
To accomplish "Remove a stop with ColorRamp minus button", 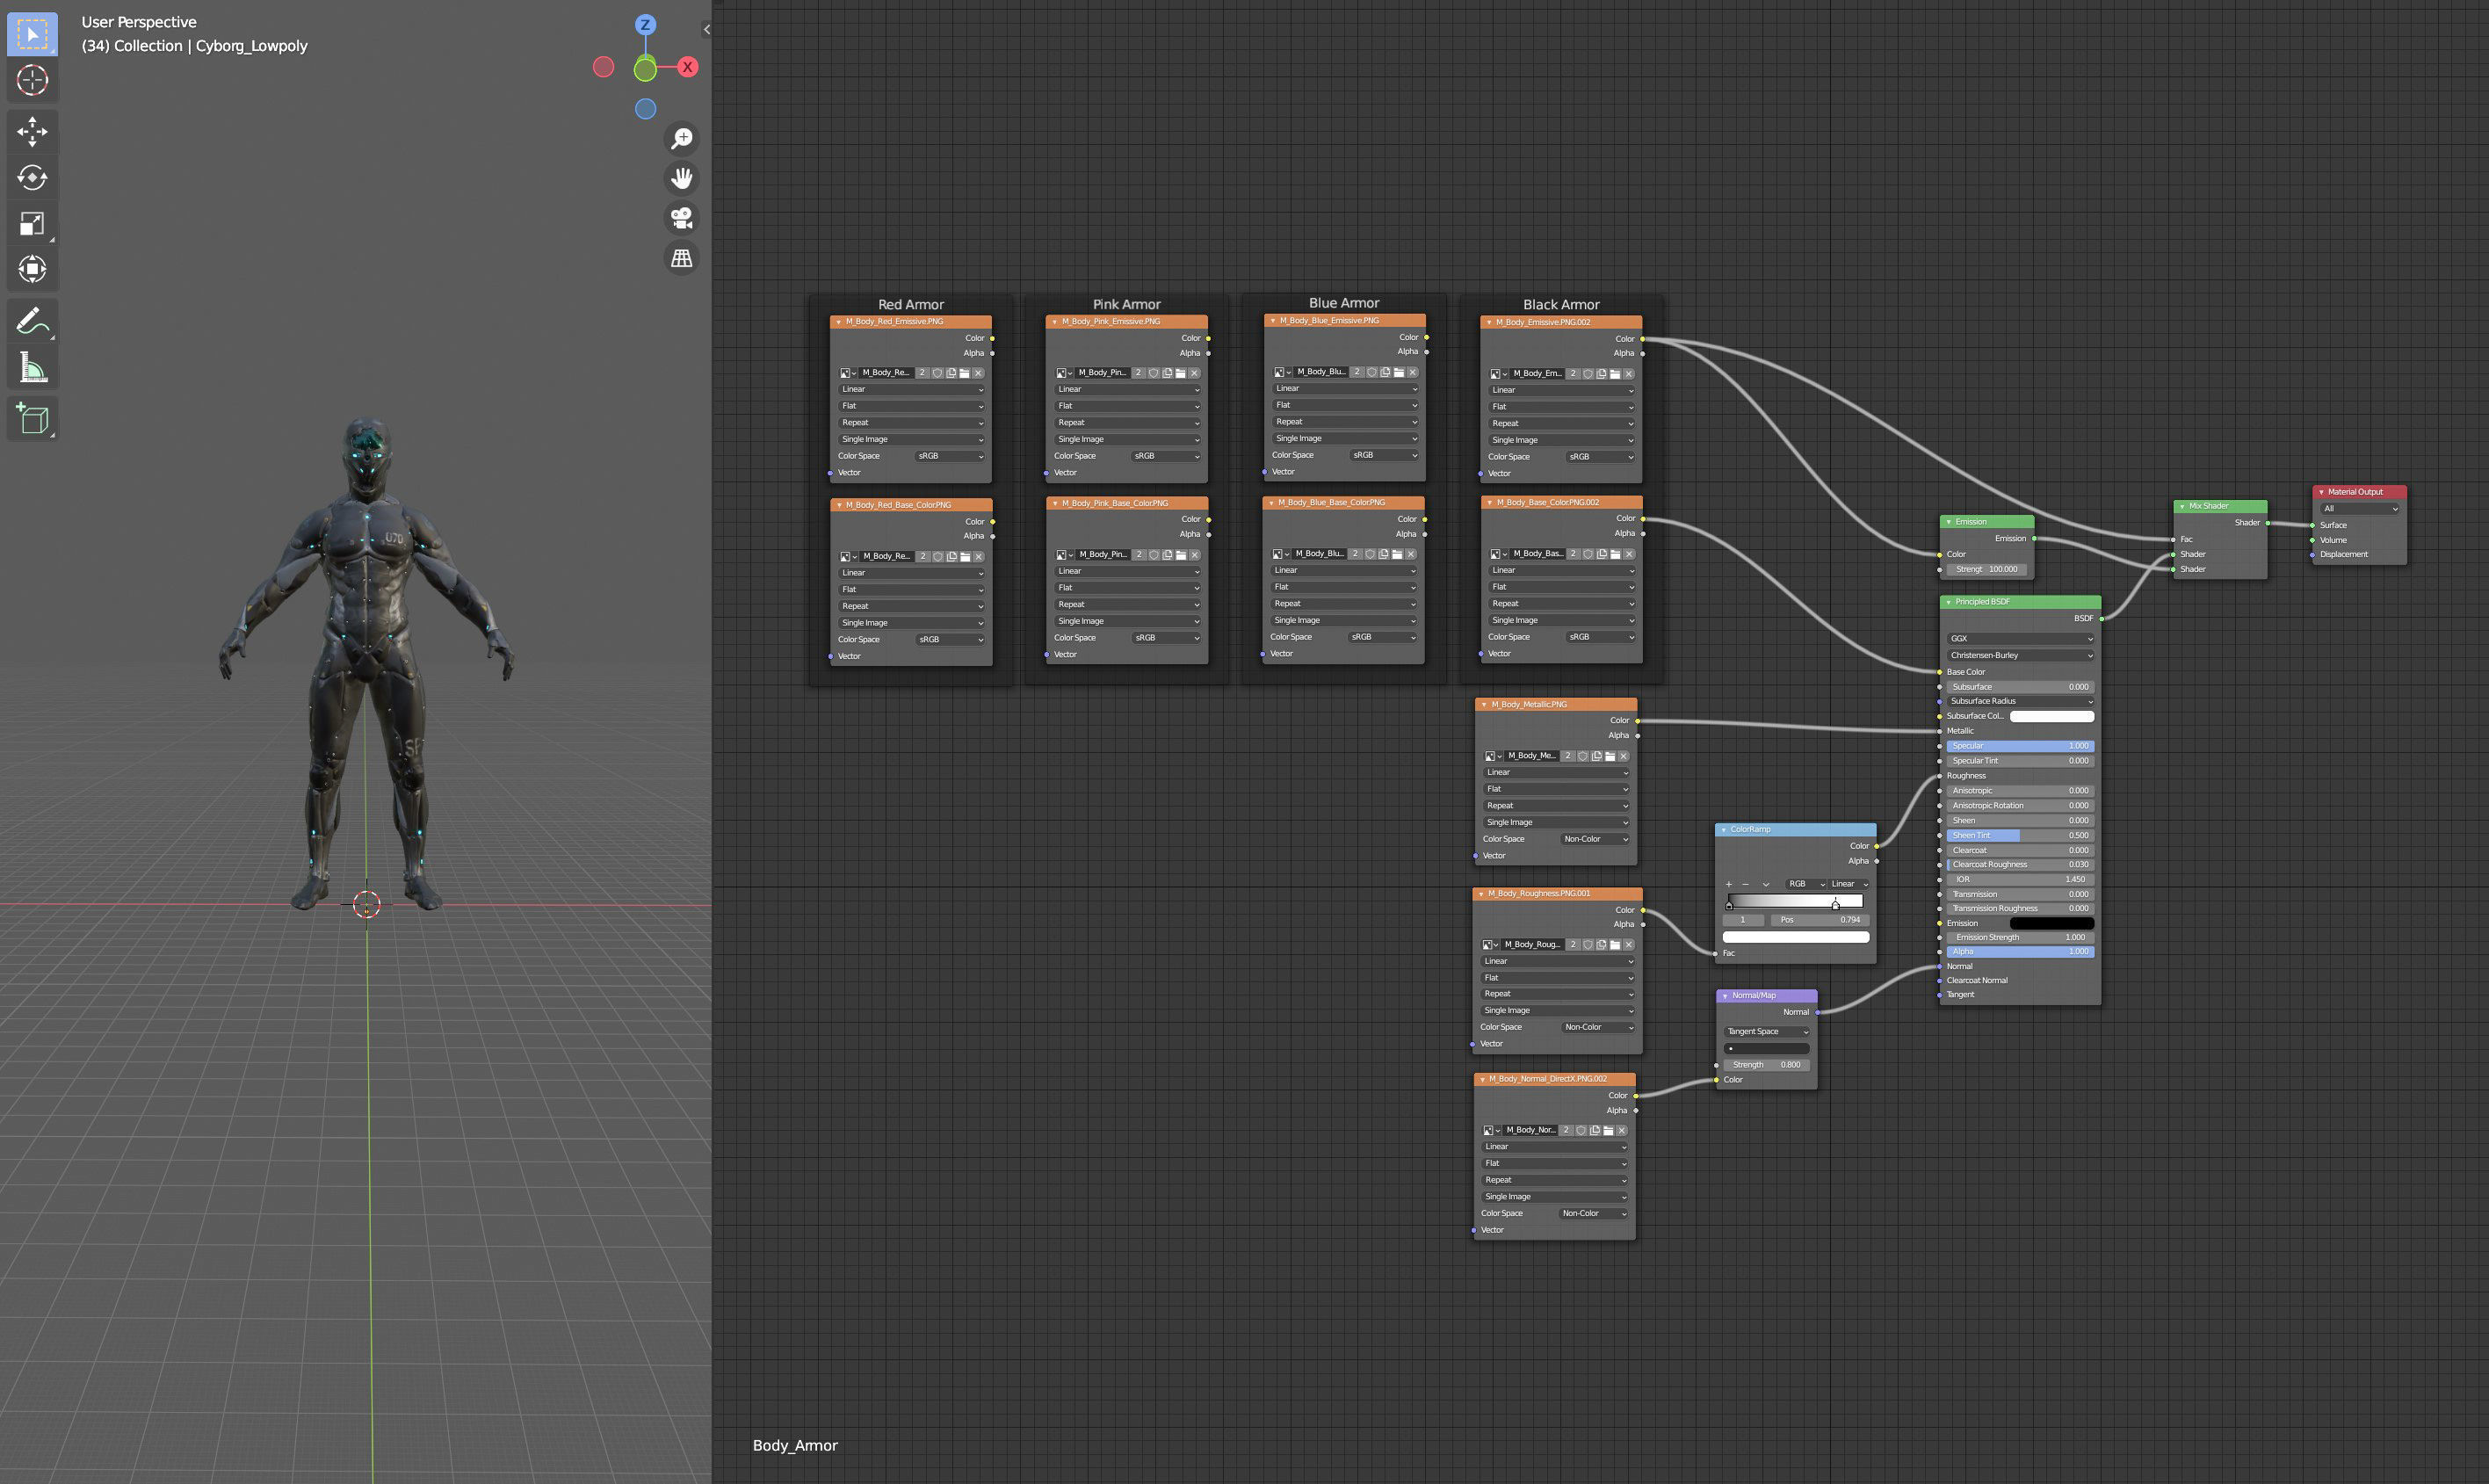I will (1746, 884).
